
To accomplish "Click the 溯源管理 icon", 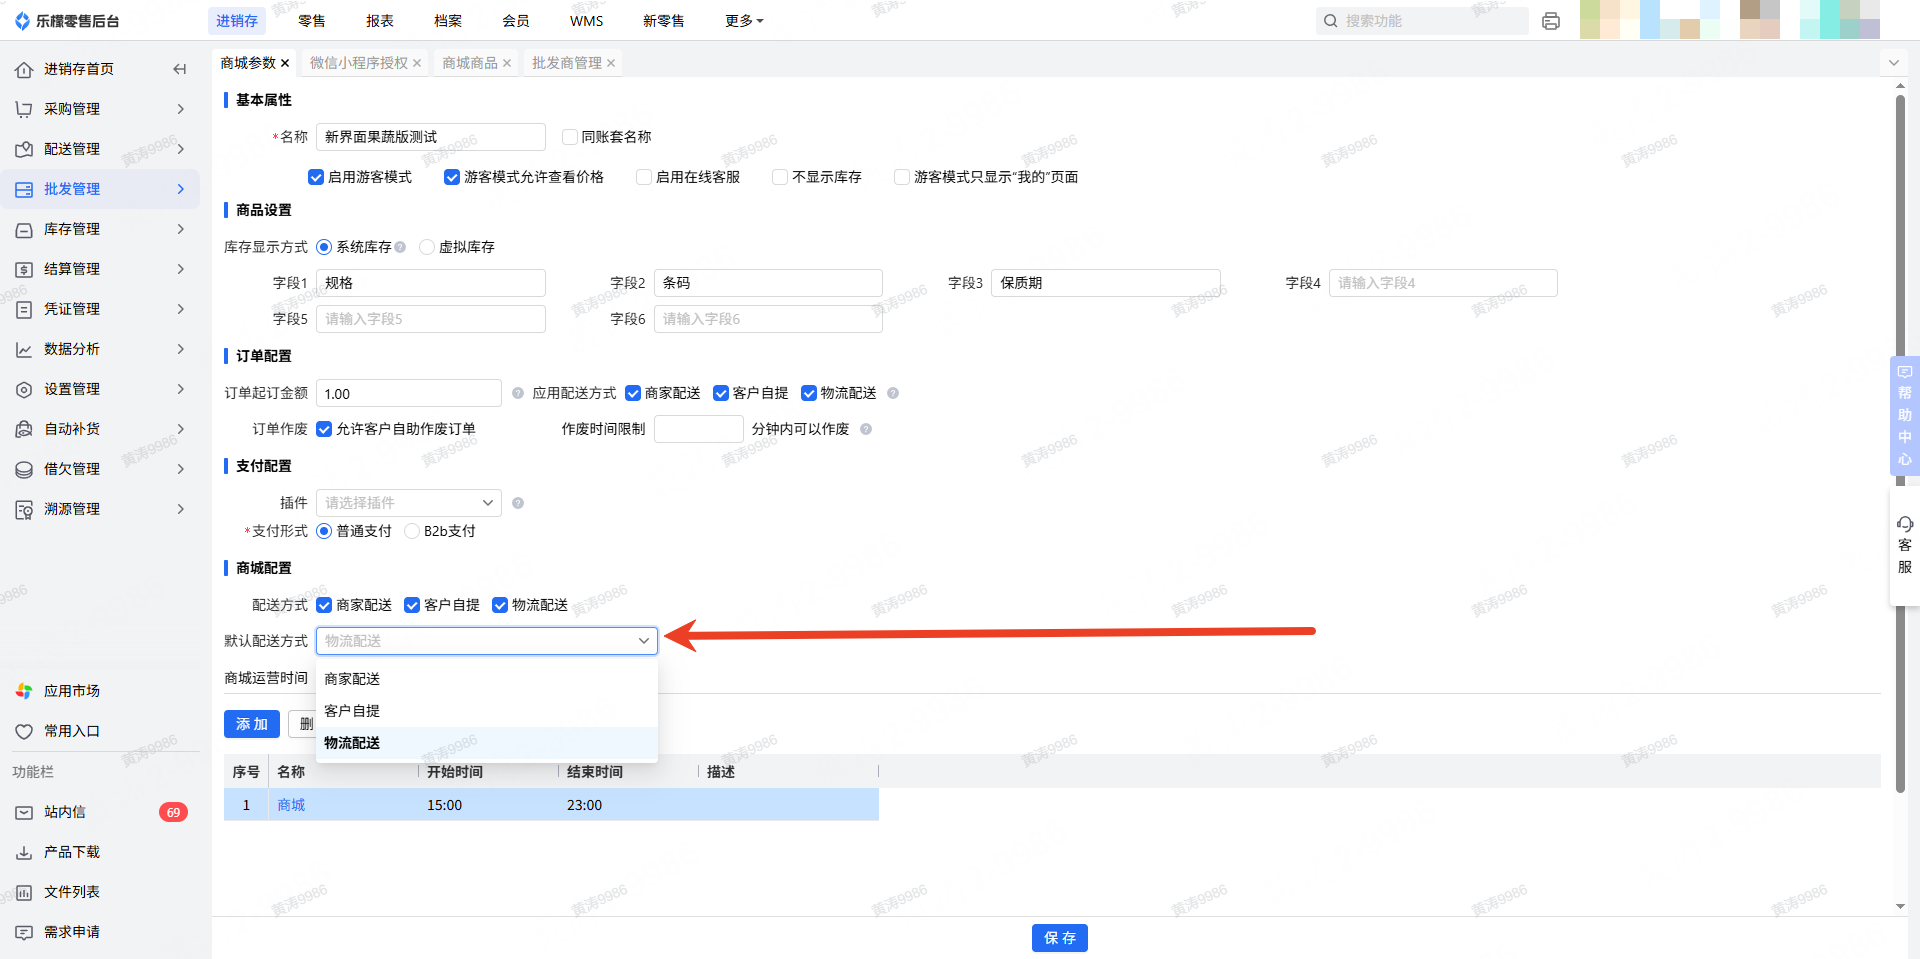I will (24, 509).
